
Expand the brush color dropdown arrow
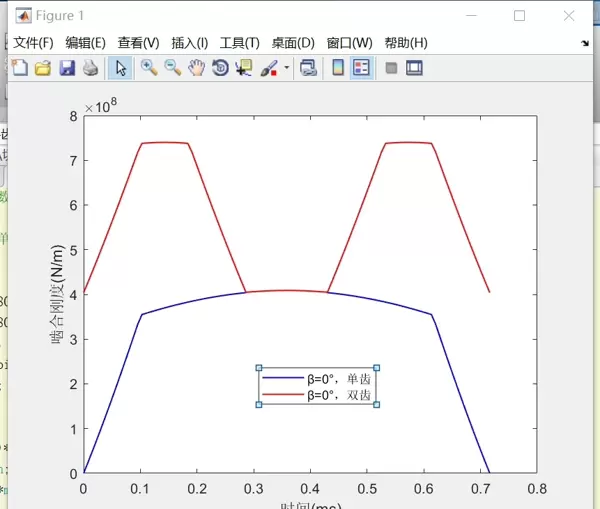pos(287,69)
